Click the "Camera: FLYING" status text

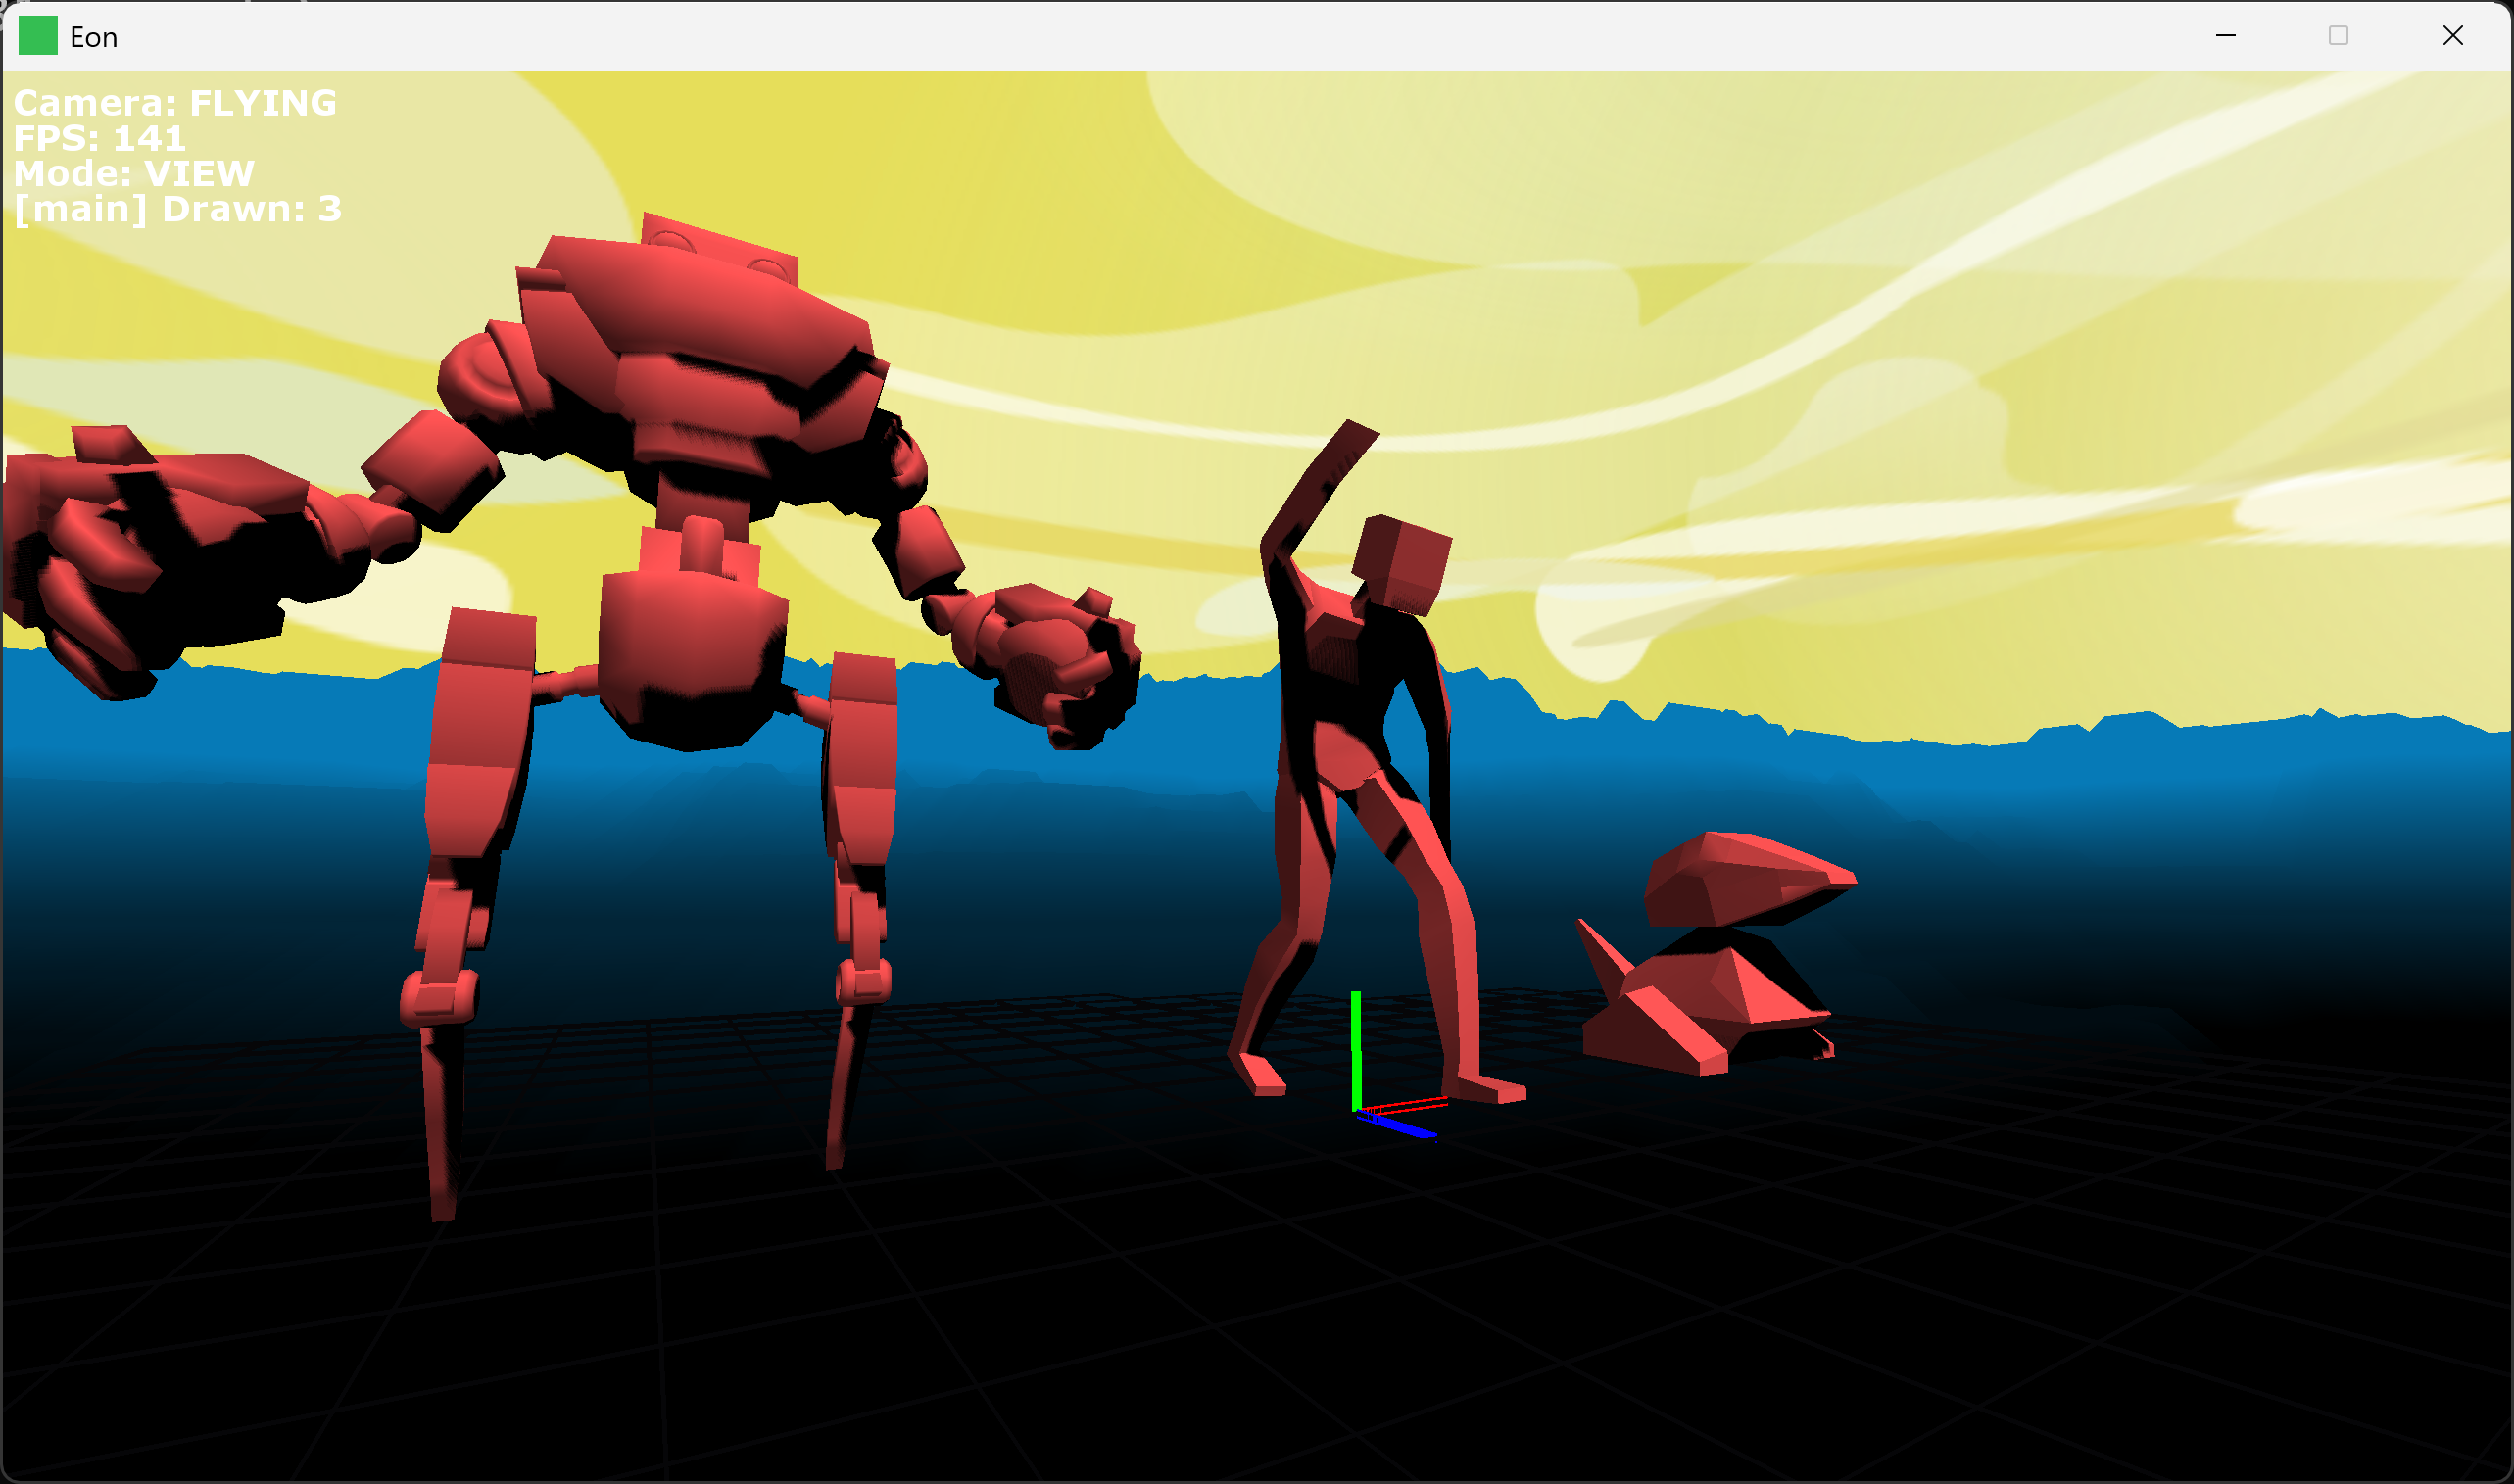pos(175,103)
